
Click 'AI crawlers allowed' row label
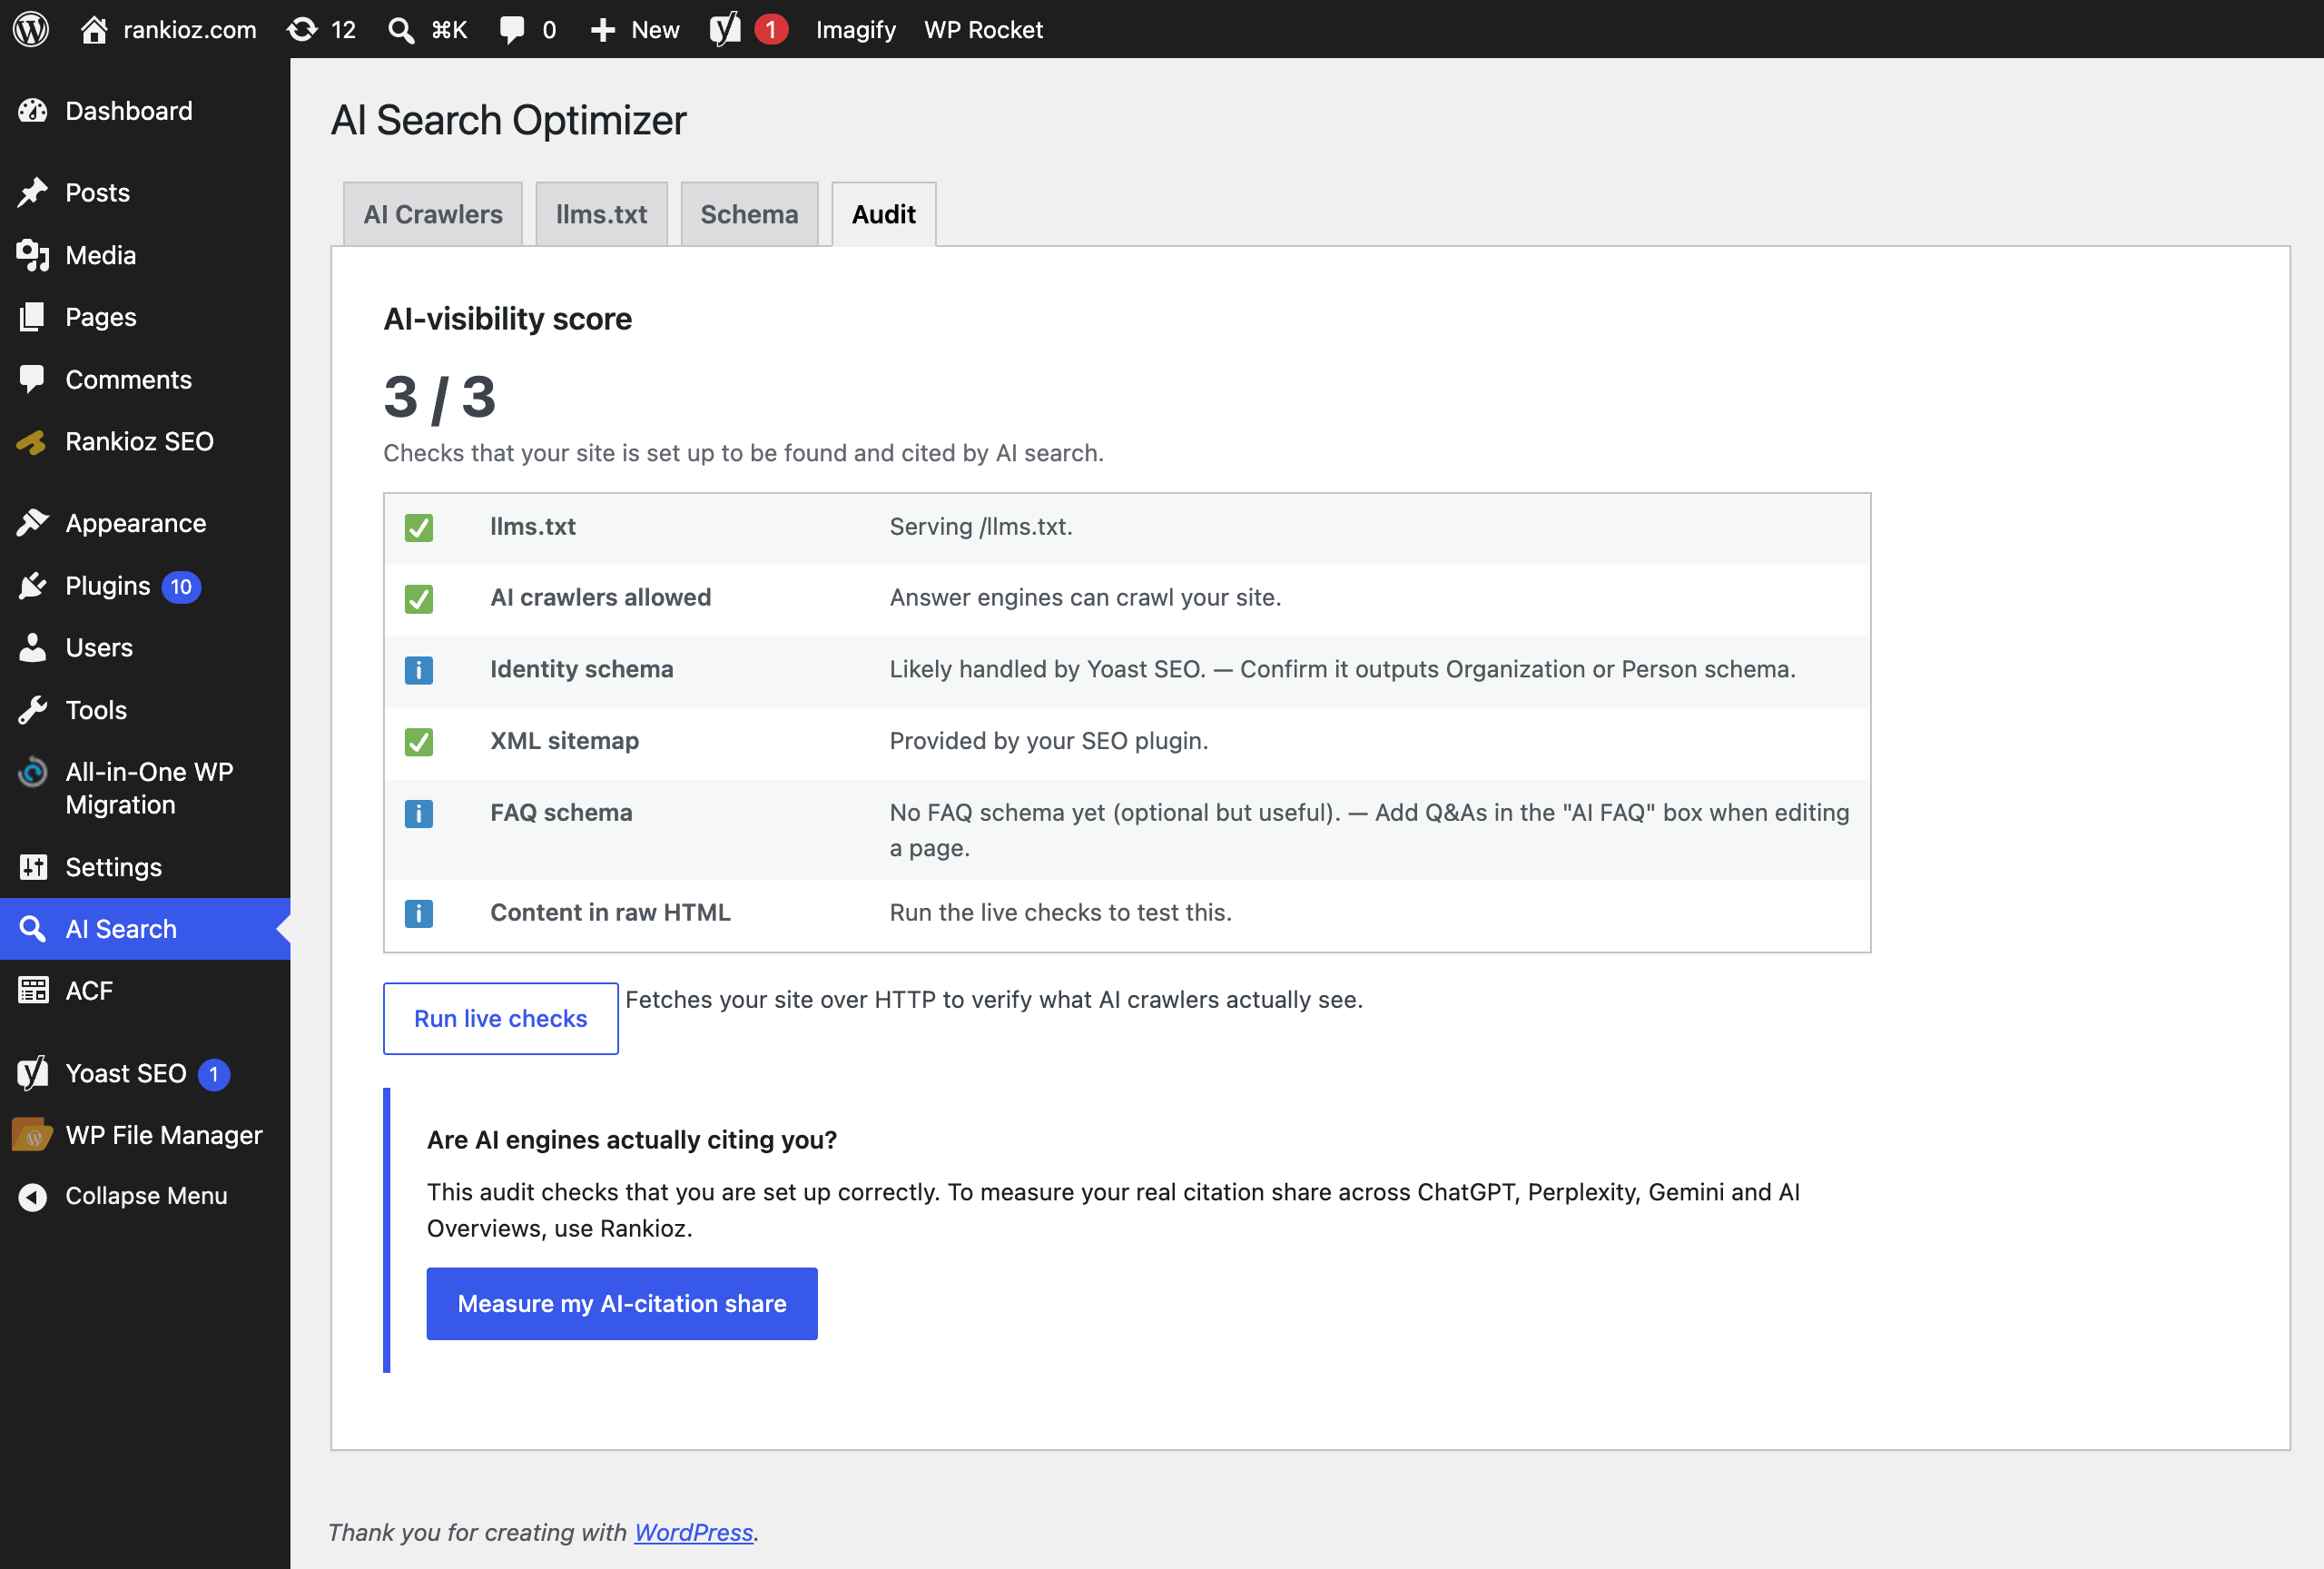[x=600, y=598]
